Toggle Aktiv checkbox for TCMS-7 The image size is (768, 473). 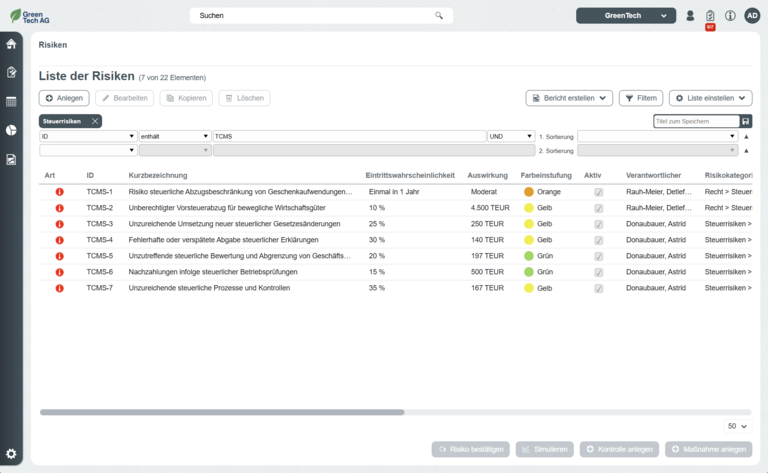[599, 288]
